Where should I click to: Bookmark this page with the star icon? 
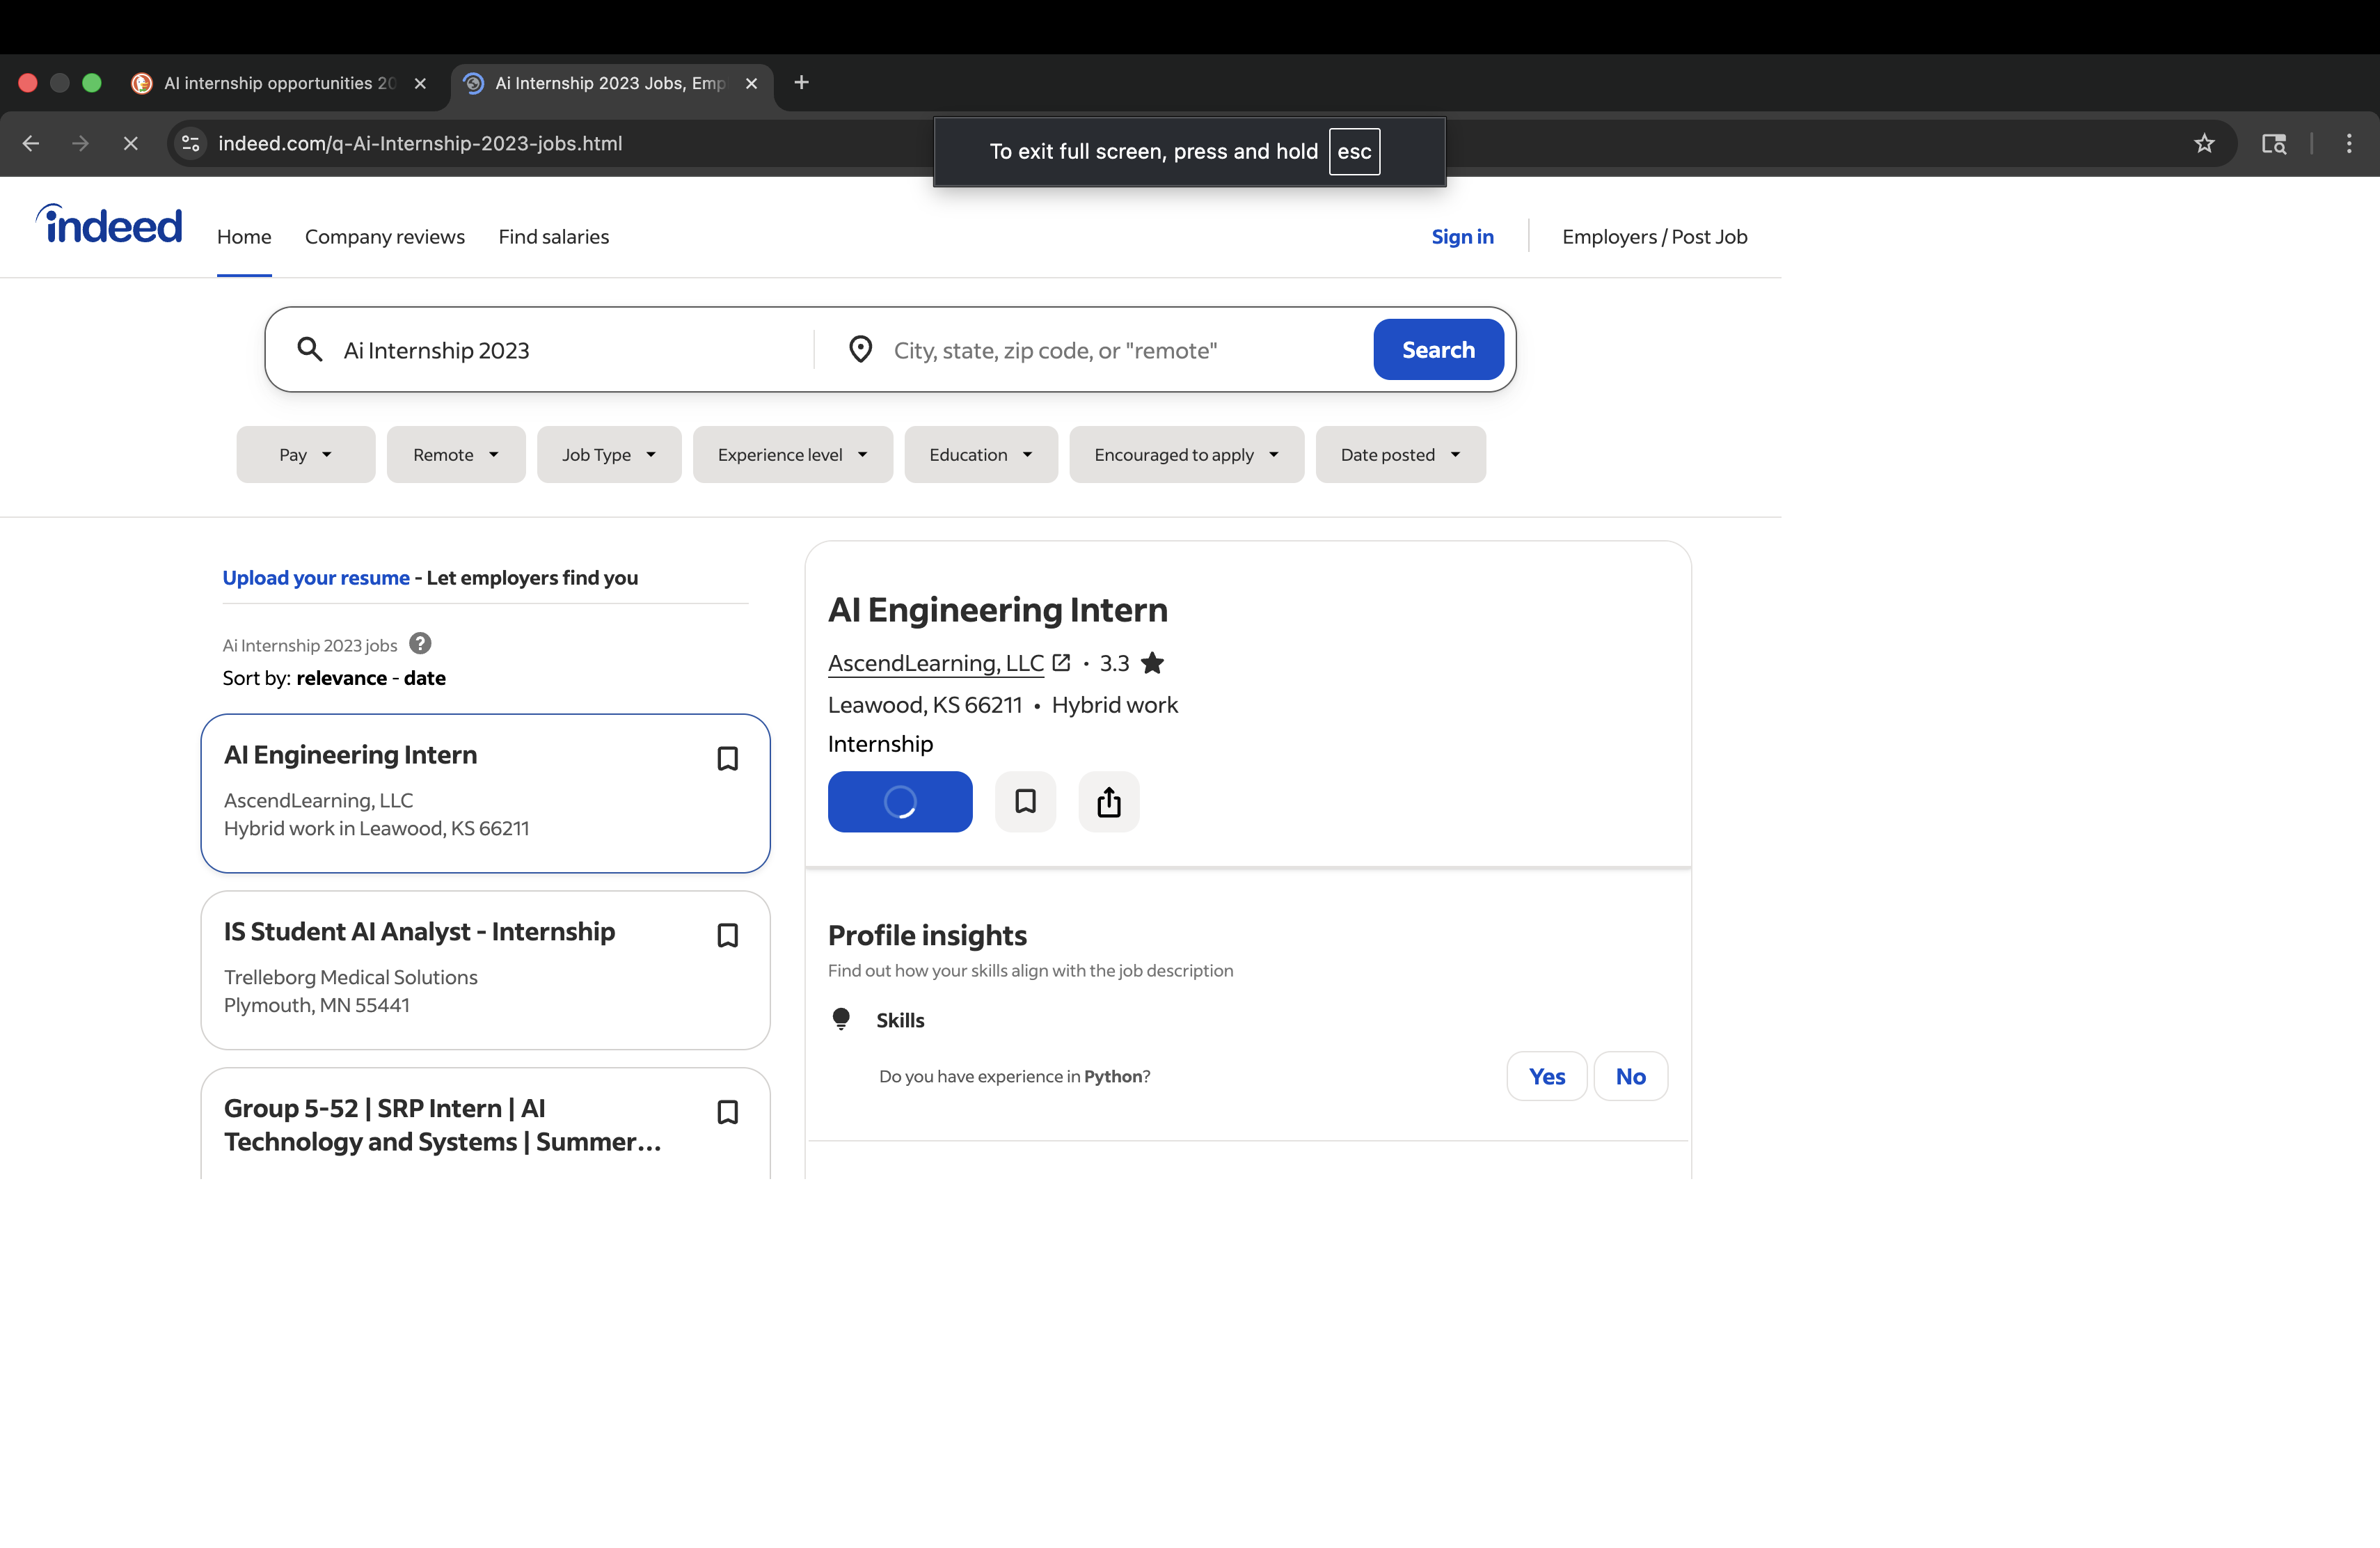2204,143
